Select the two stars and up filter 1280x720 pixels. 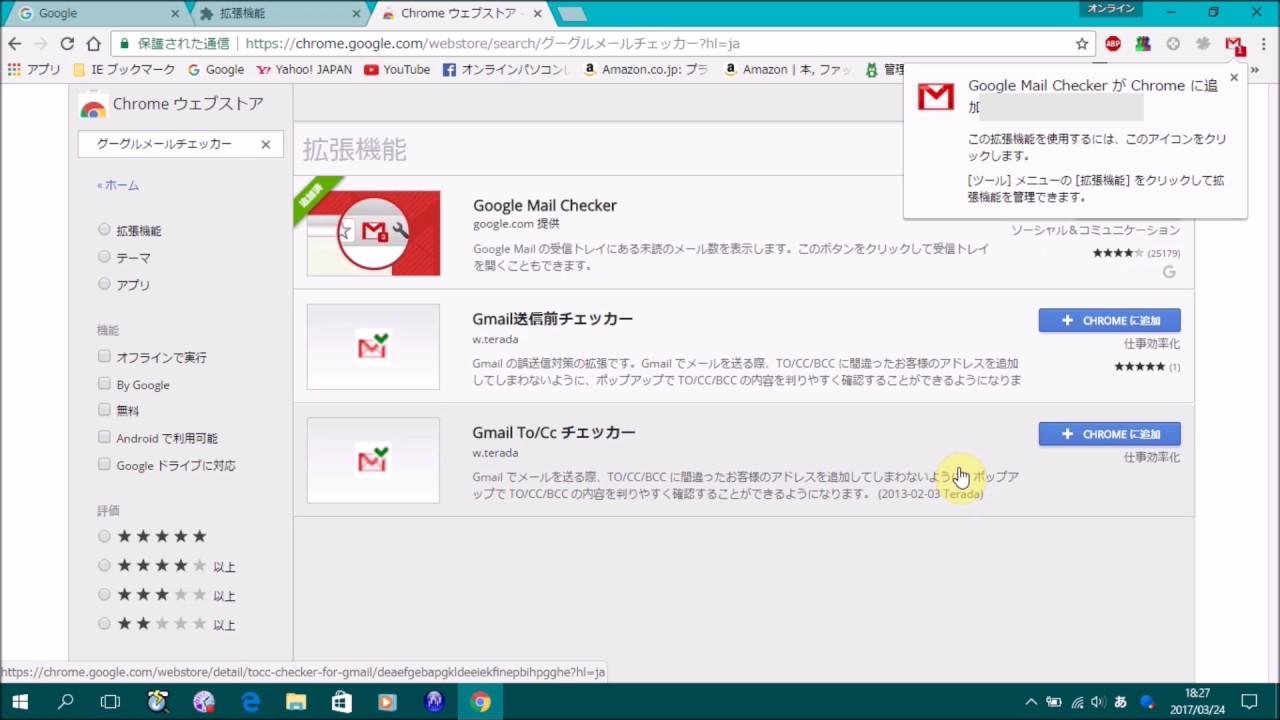click(x=104, y=623)
